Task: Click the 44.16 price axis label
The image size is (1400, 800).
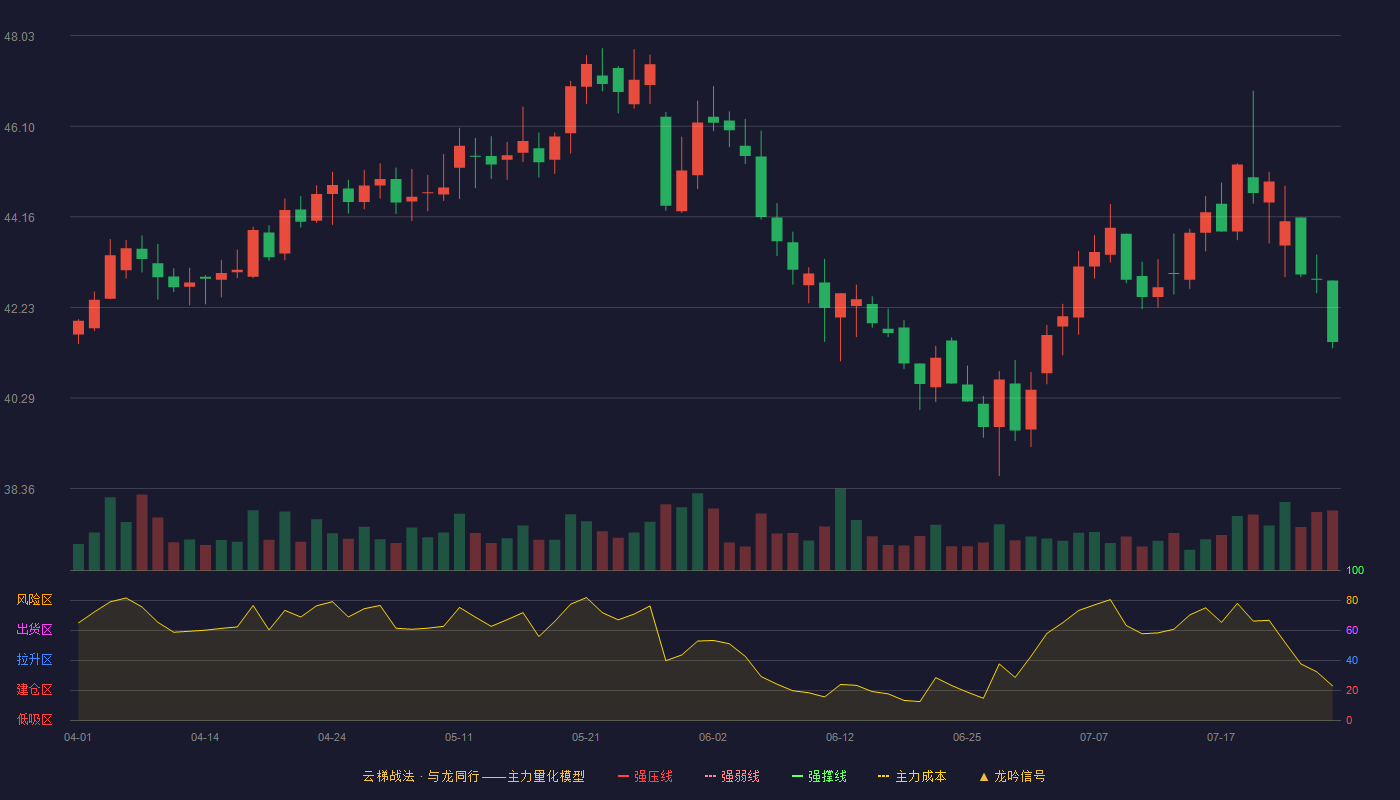Action: (20, 218)
